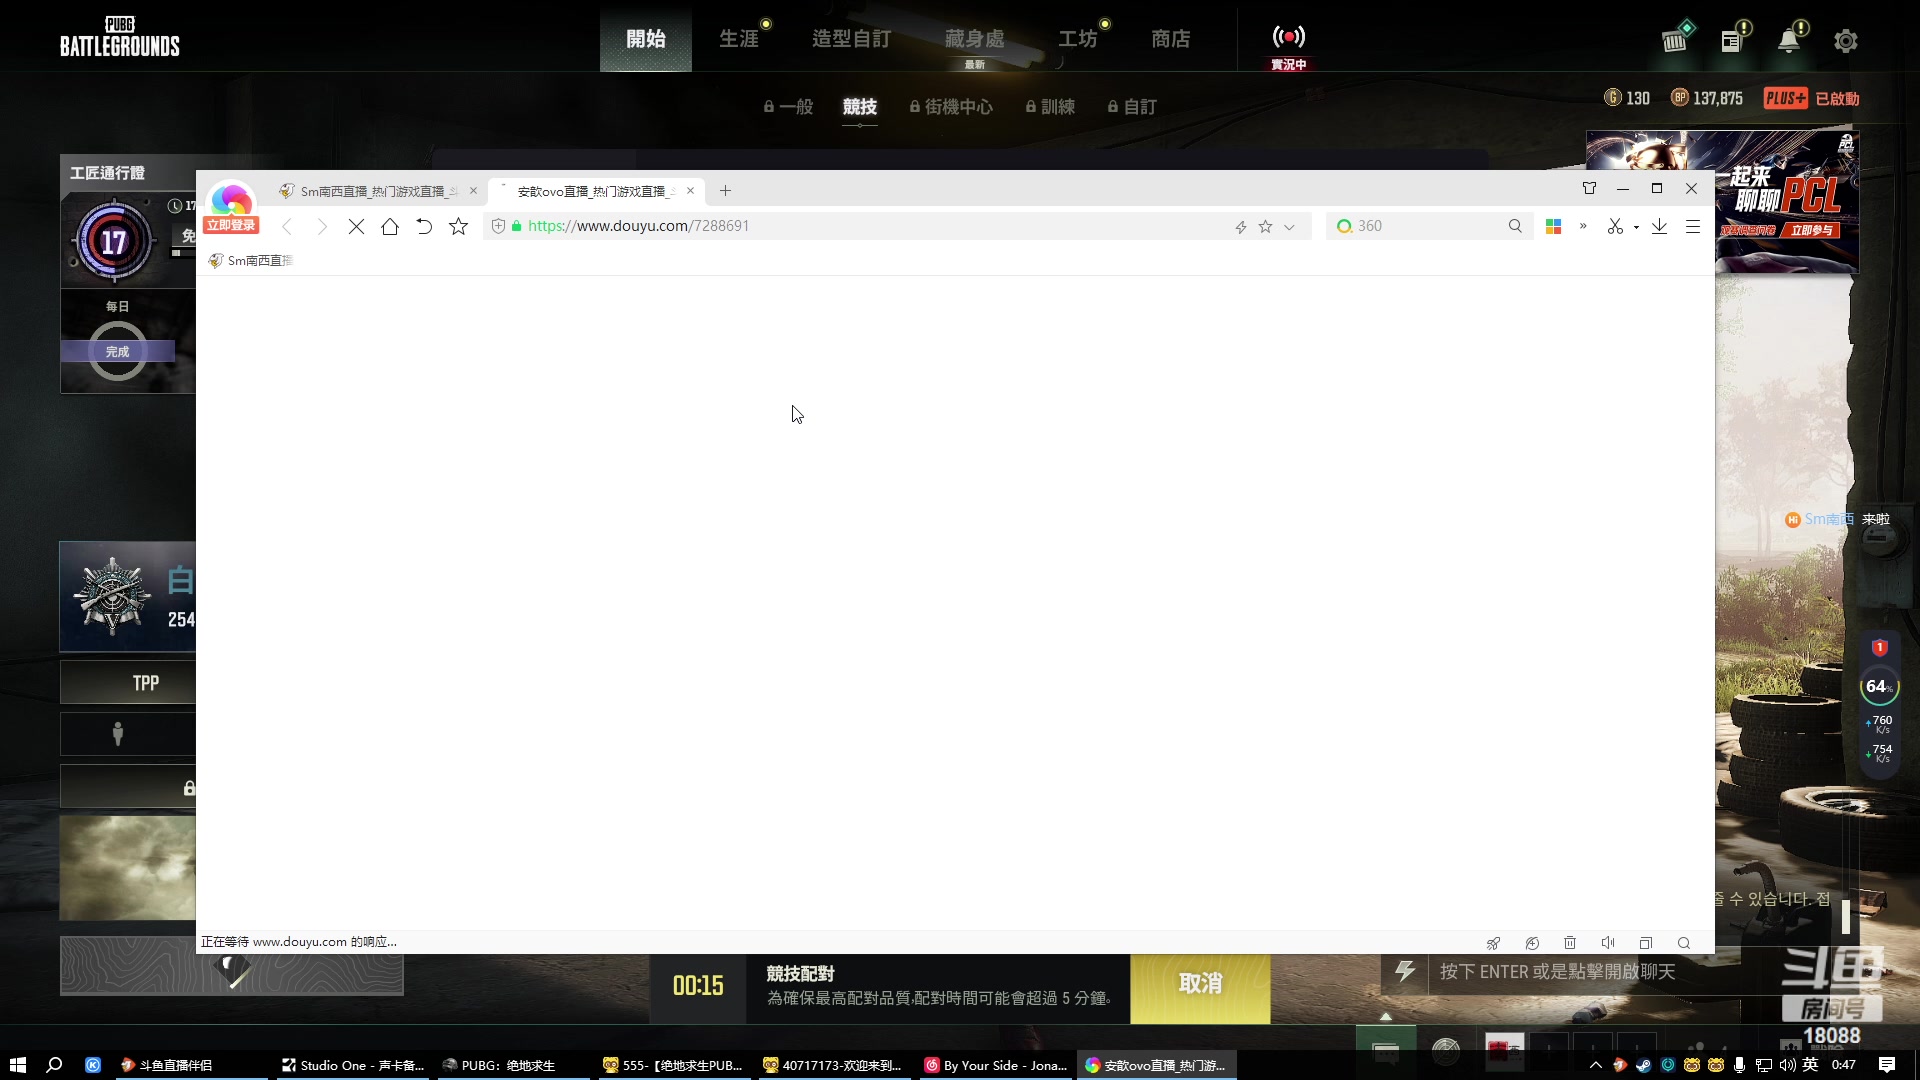Open PUBG notifications bell

[x=1790, y=40]
